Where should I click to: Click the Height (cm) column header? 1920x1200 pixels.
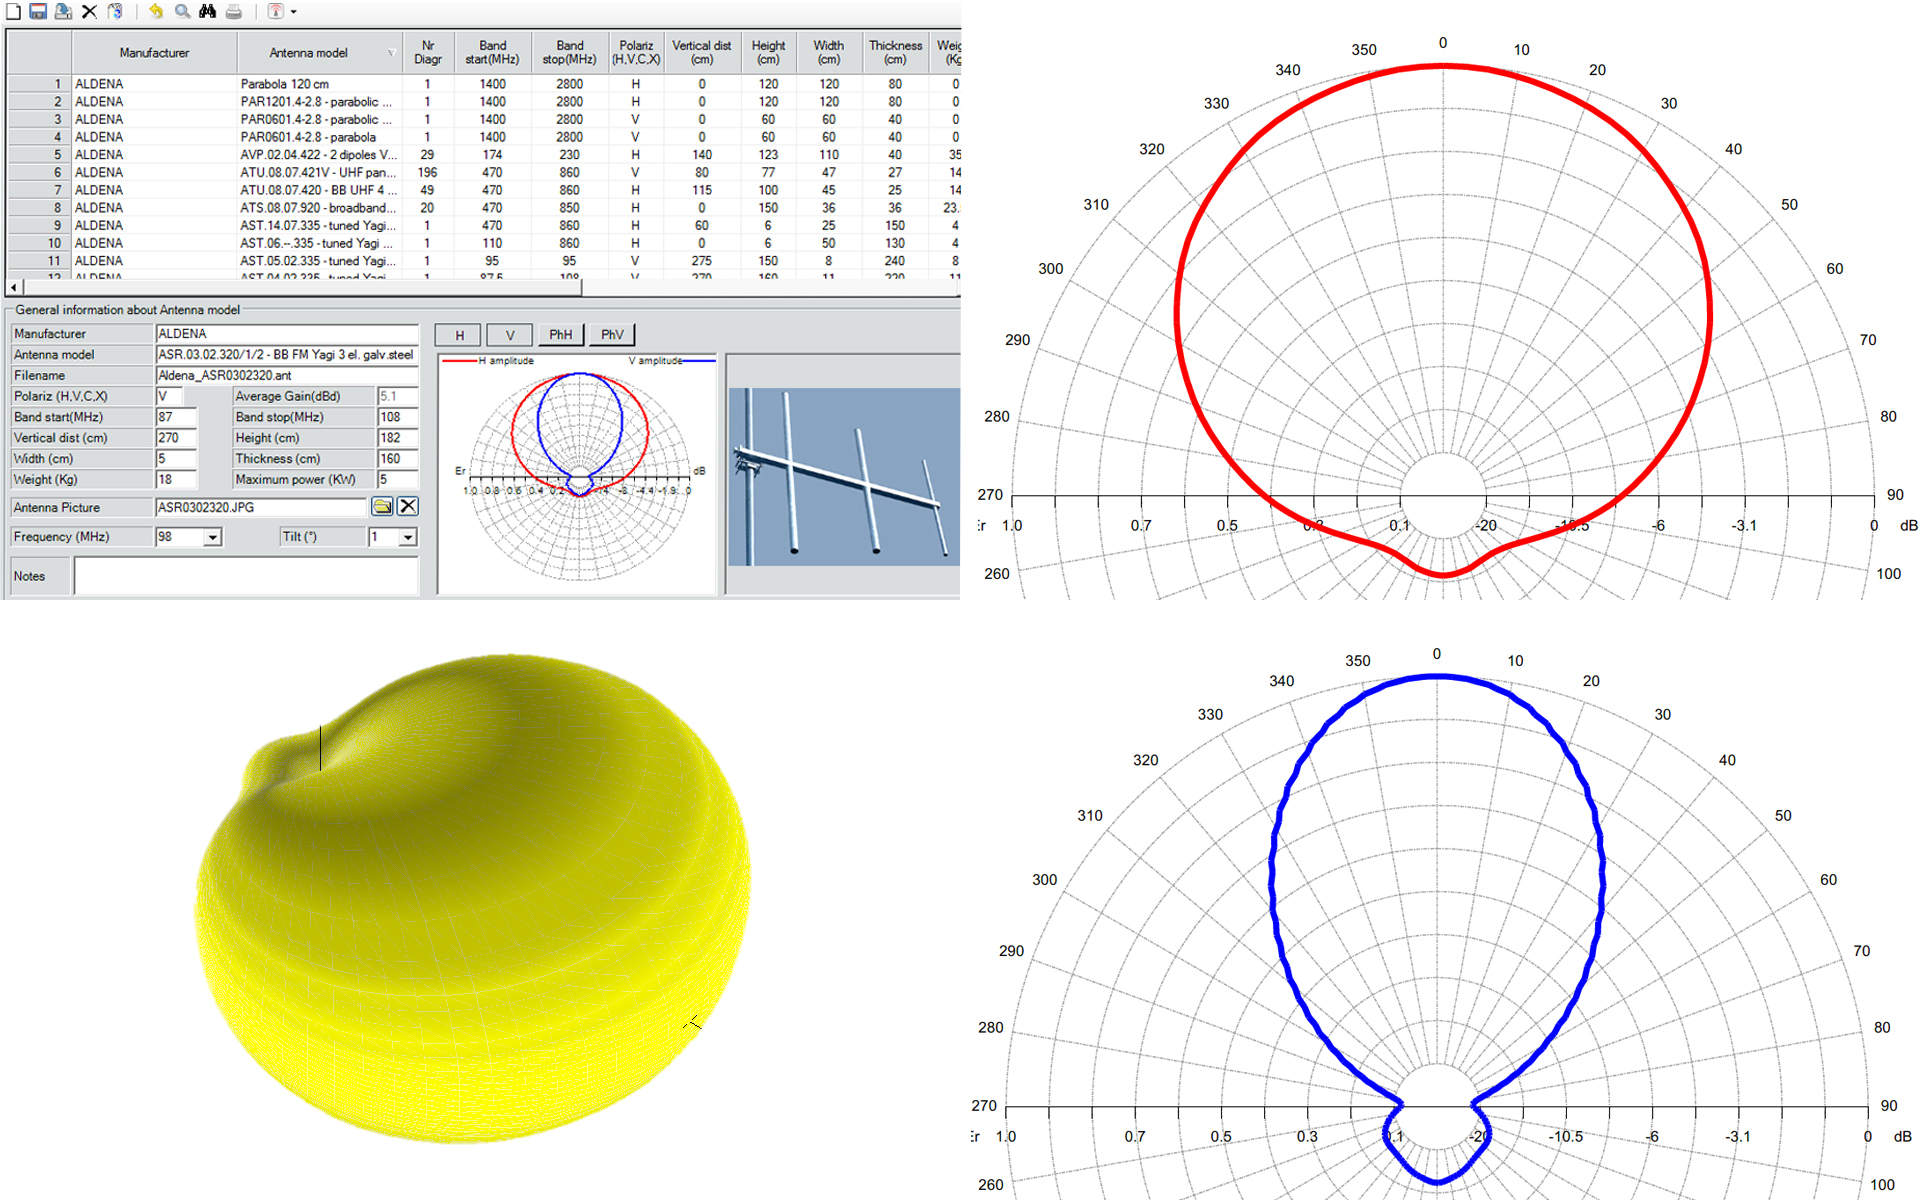pyautogui.click(x=768, y=53)
